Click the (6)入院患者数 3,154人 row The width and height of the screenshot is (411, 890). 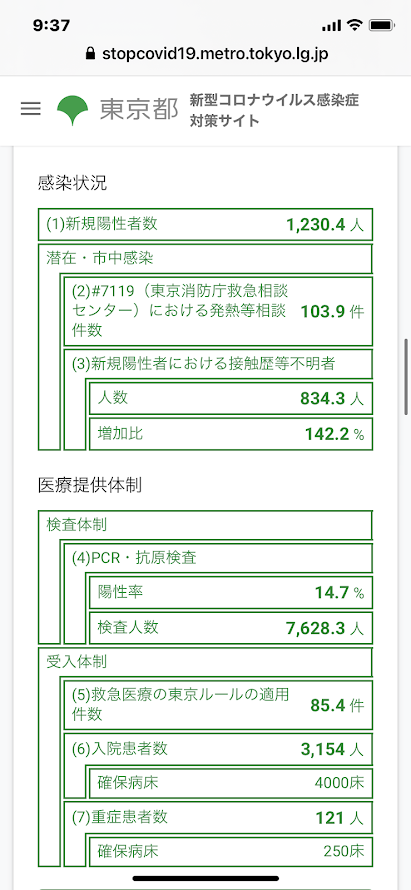click(218, 749)
